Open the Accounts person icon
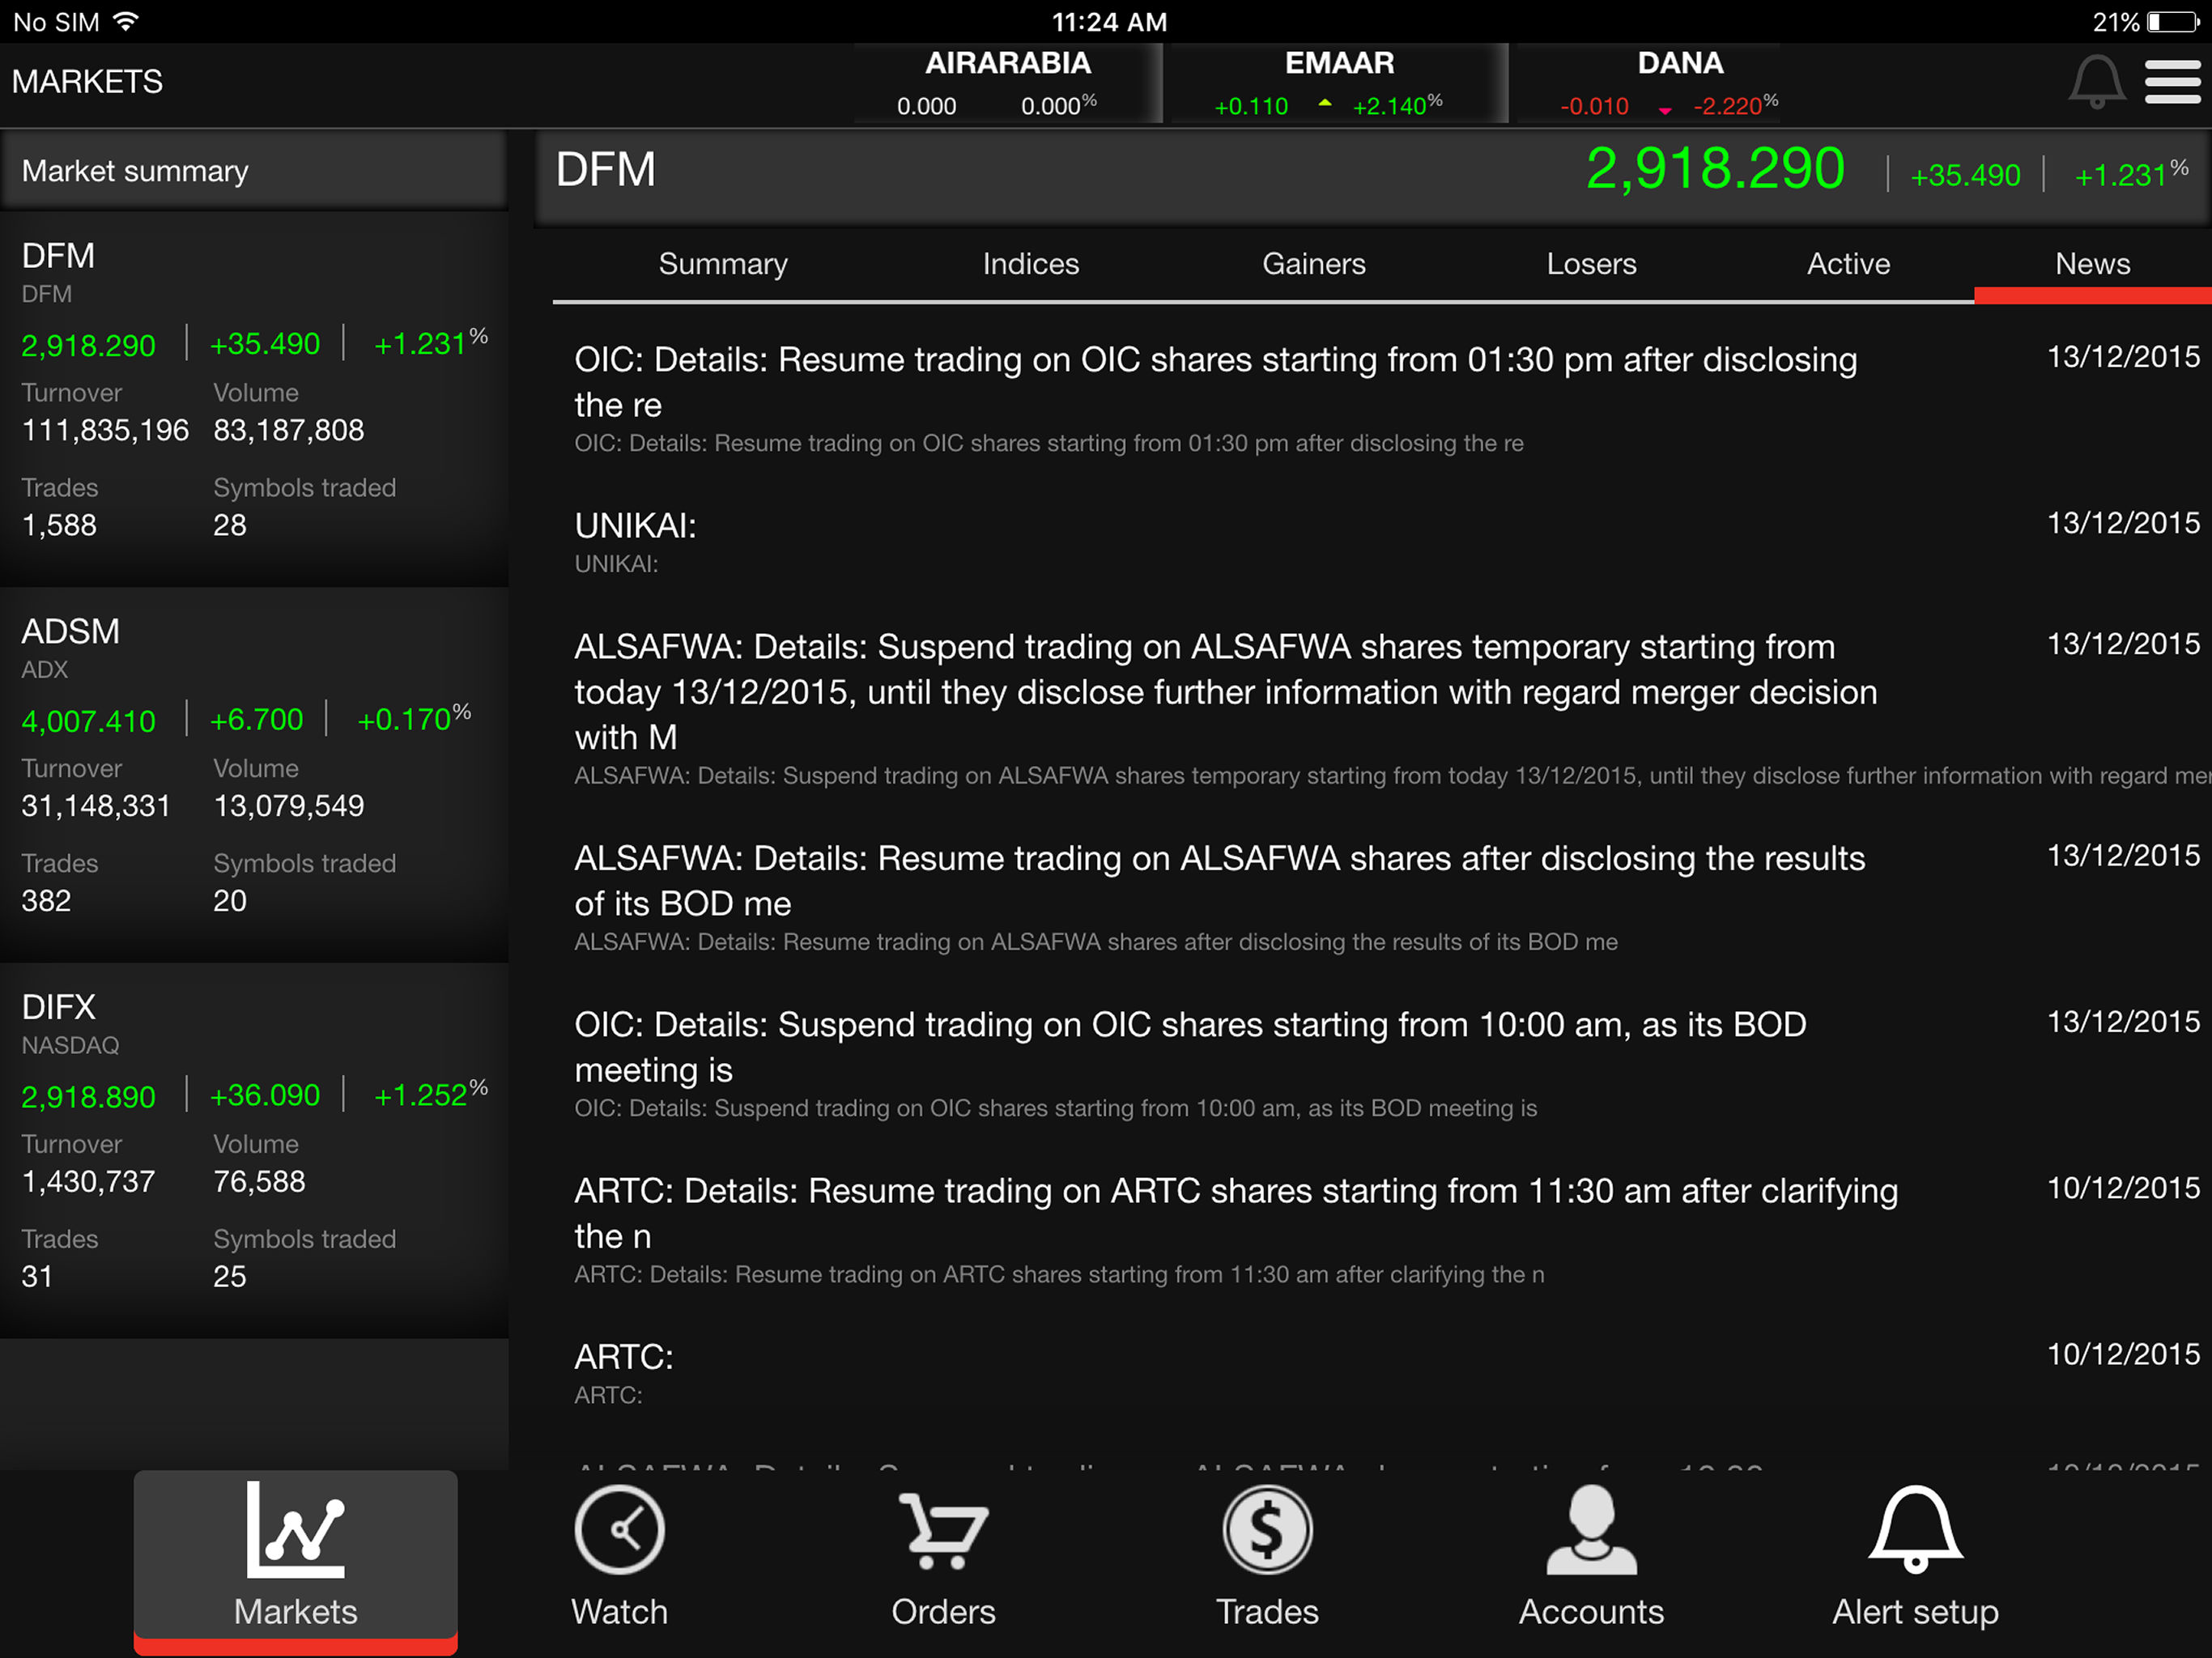The width and height of the screenshot is (2212, 1658). (x=1591, y=1529)
